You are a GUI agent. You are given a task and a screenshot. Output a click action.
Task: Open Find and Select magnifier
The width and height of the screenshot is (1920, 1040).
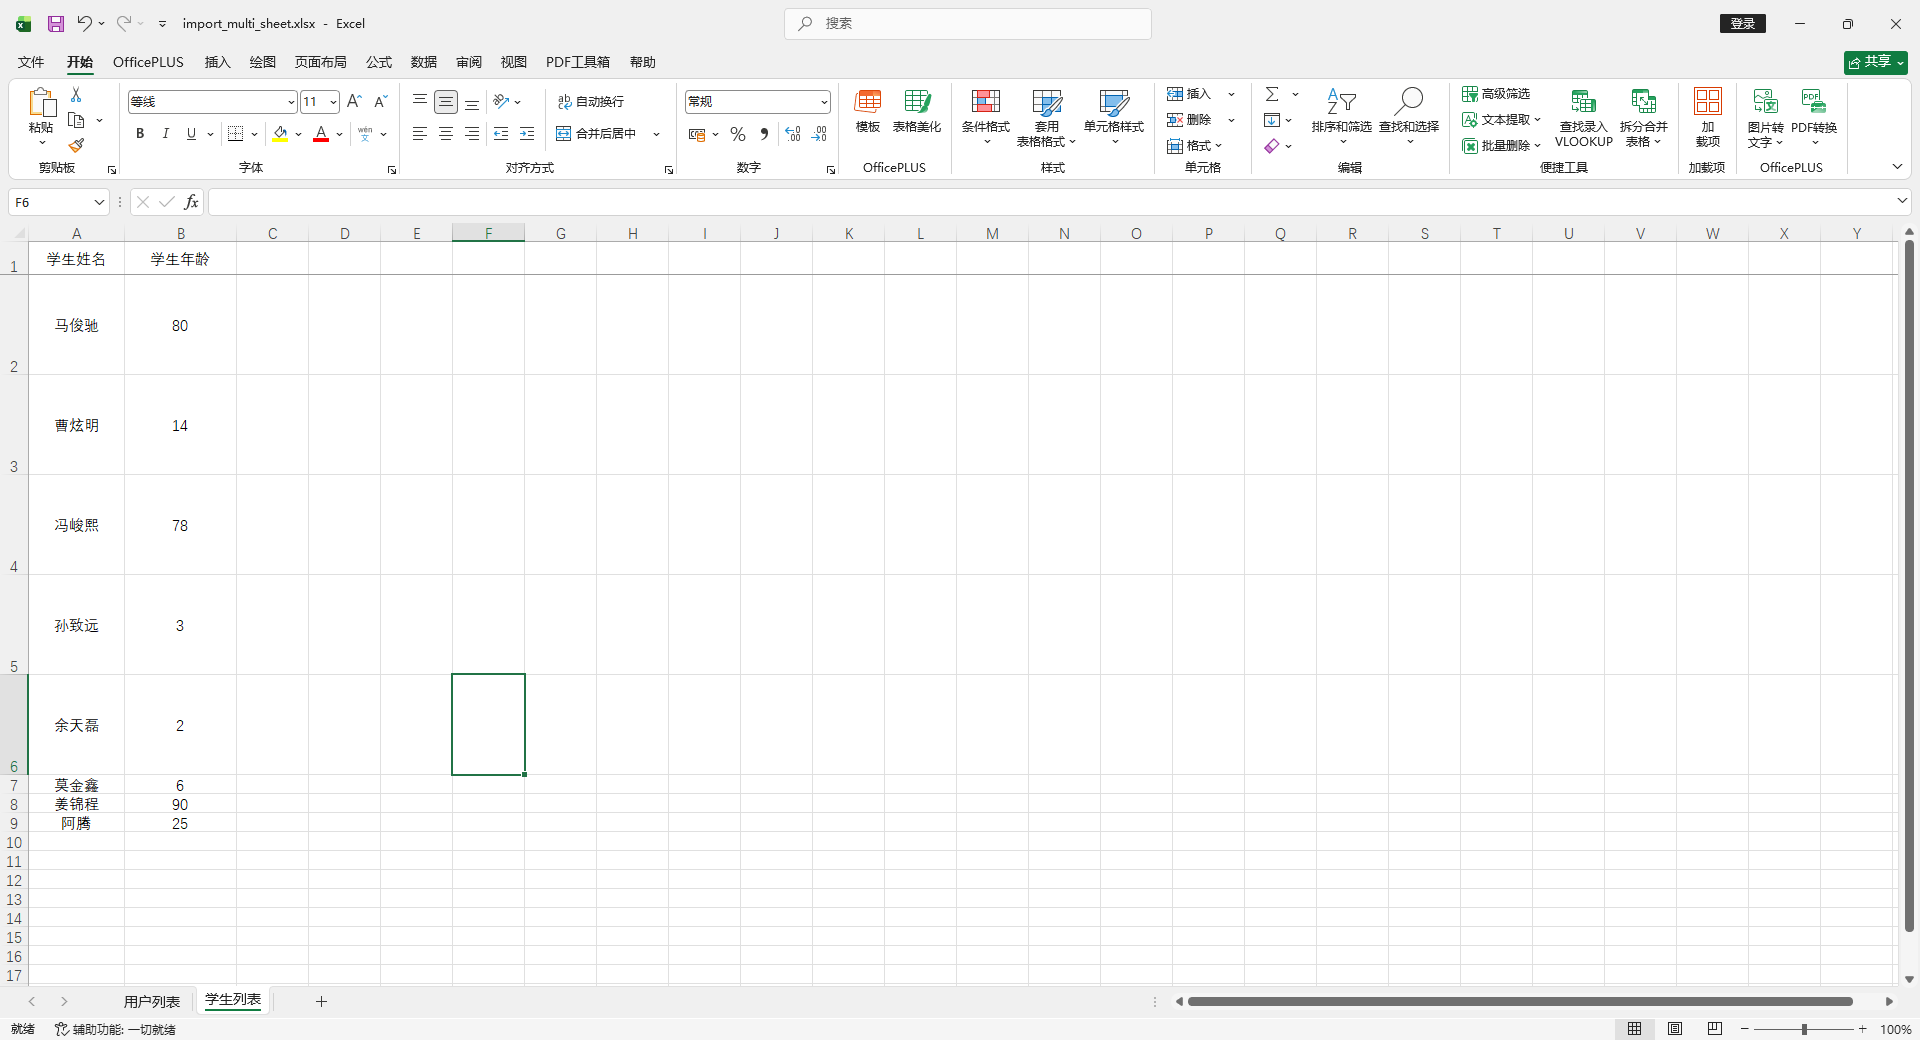tap(1408, 102)
